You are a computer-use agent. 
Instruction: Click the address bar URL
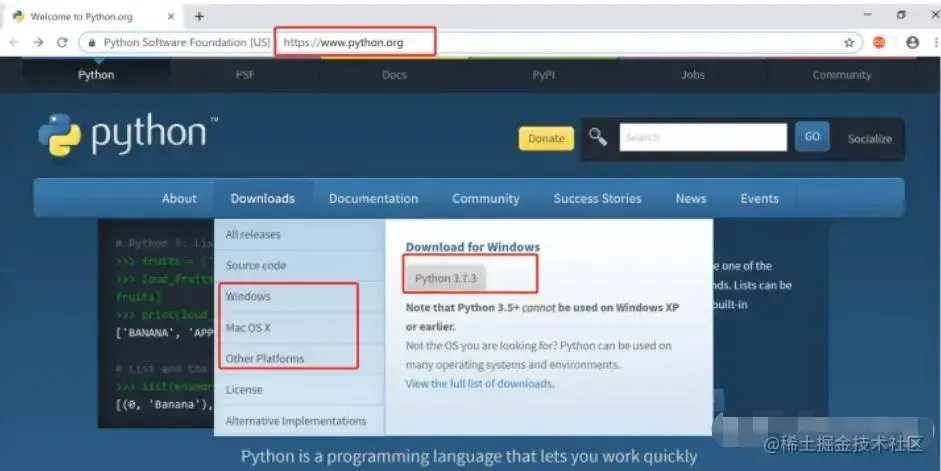coord(343,43)
